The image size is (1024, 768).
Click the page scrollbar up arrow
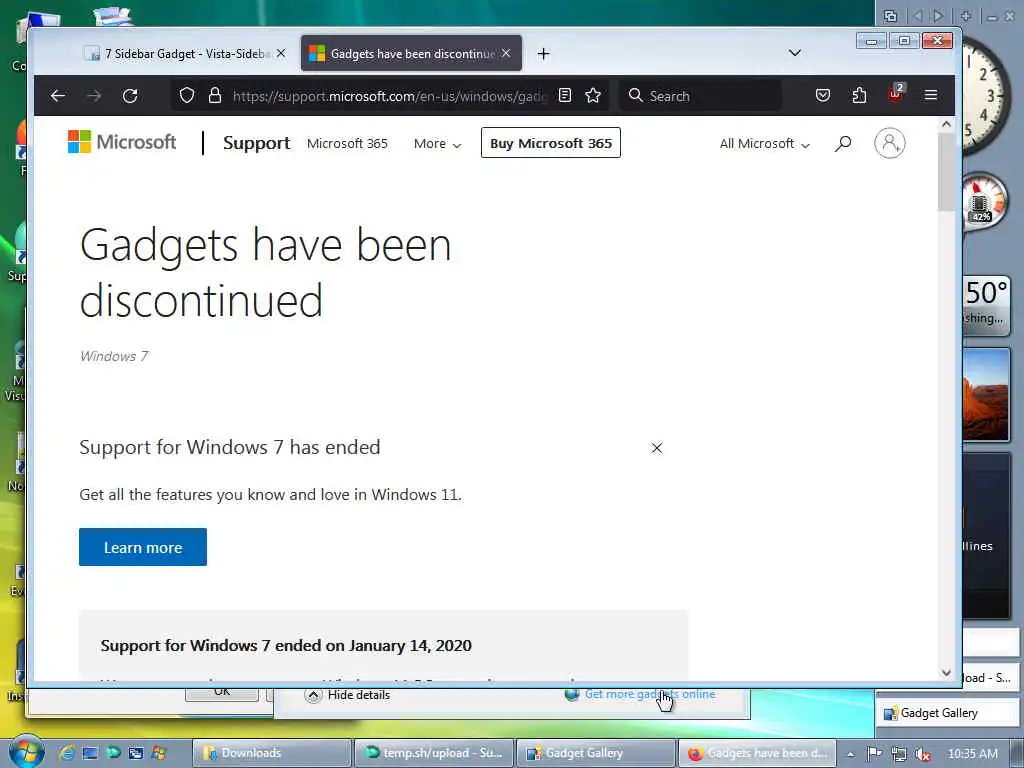(946, 123)
